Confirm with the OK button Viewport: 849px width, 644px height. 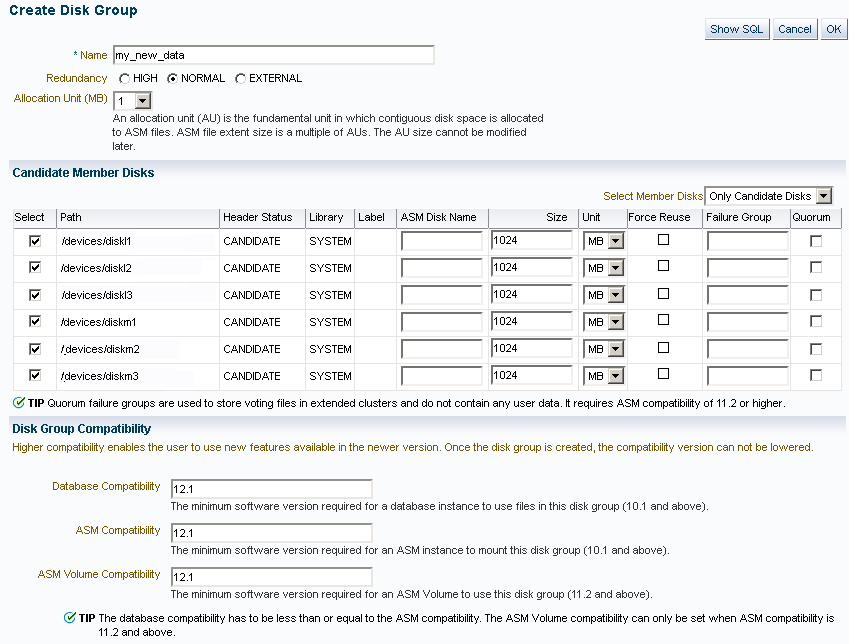[x=833, y=29]
